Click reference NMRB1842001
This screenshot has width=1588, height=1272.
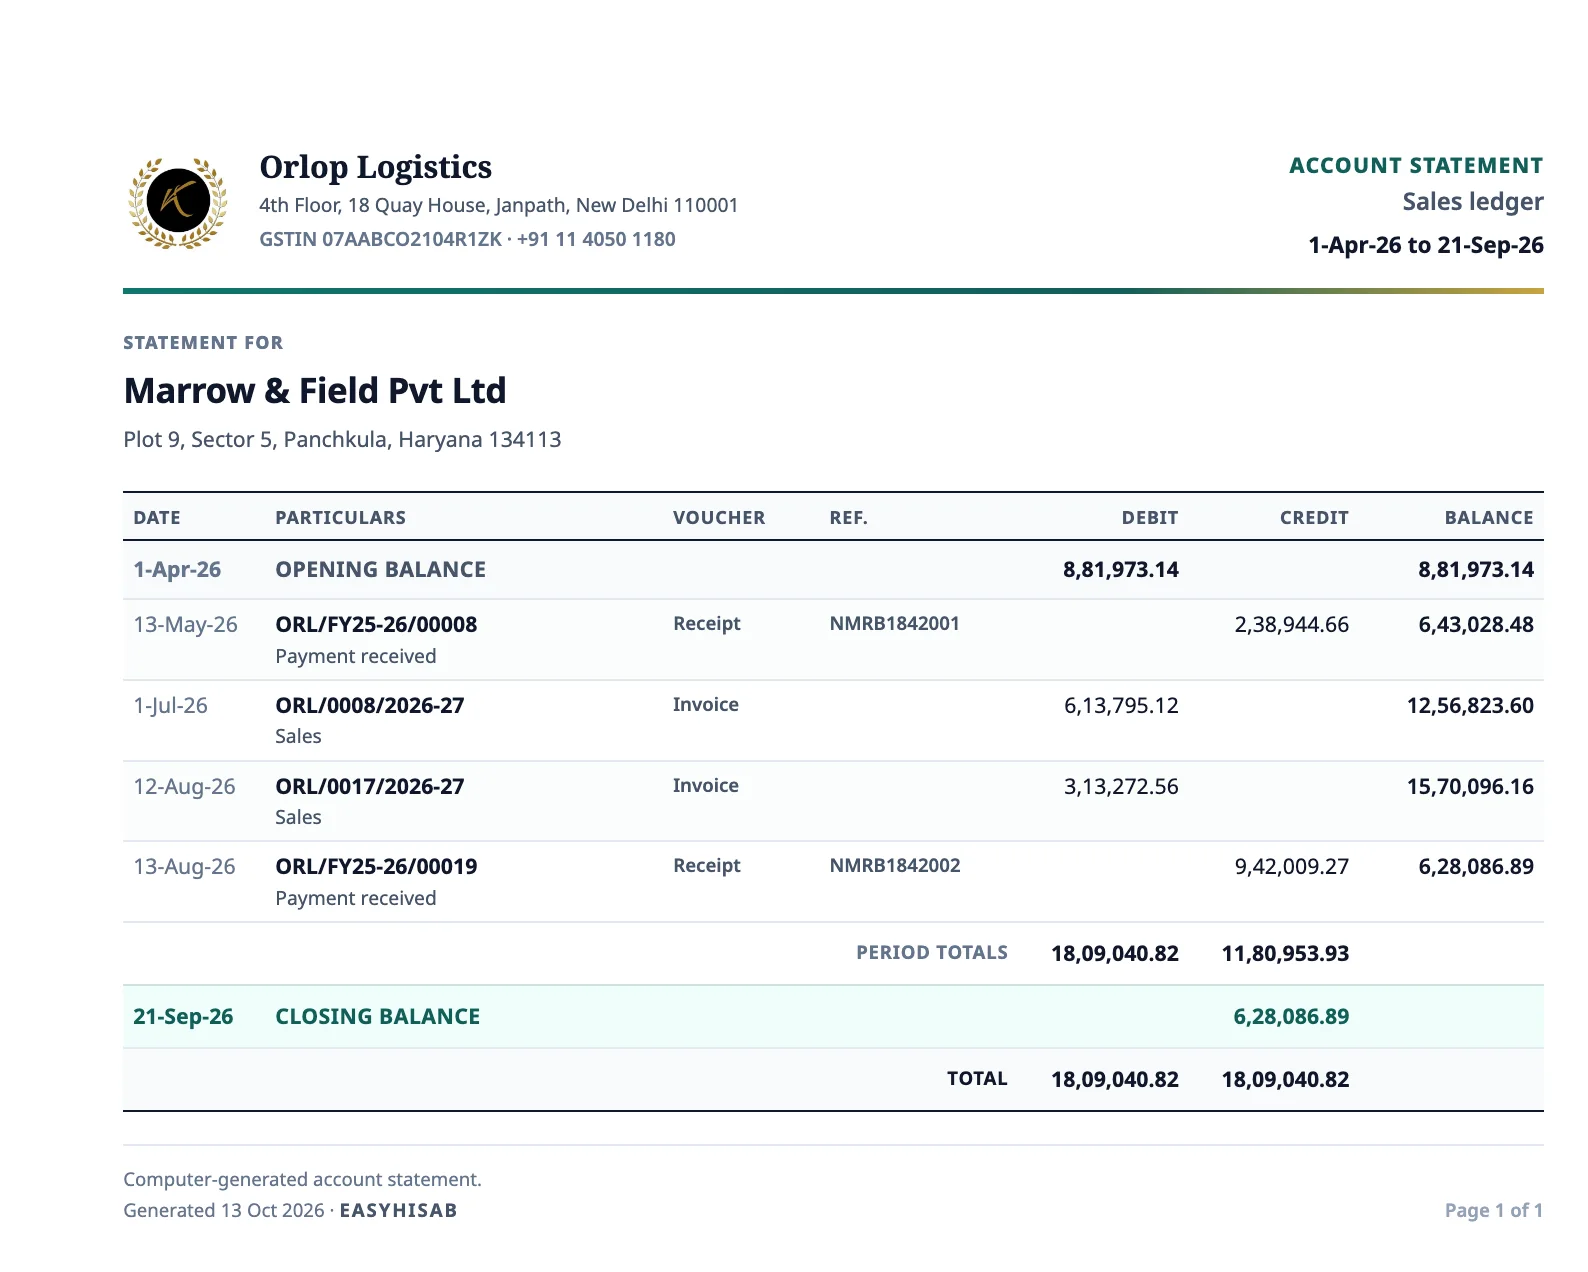(x=894, y=624)
